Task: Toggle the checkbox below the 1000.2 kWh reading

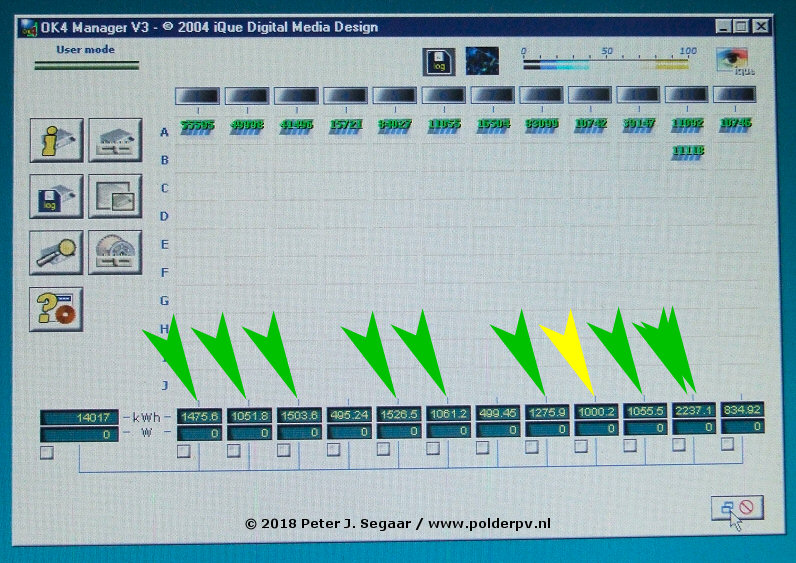Action: (x=581, y=447)
